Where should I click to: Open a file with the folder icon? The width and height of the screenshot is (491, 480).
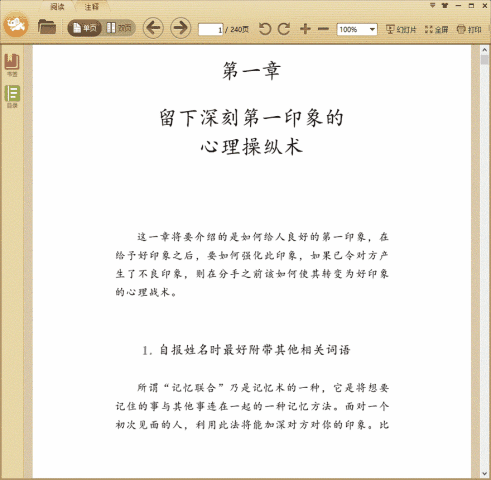(47, 27)
